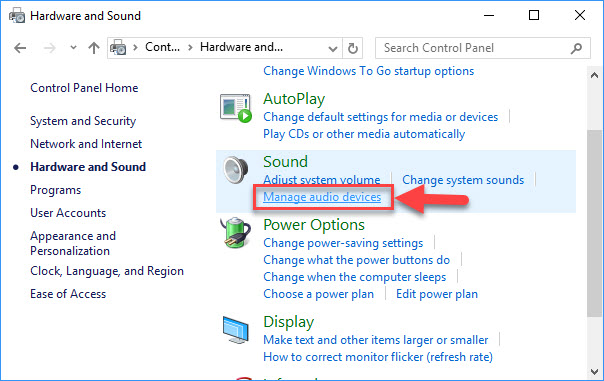Open Manage audio devices link

[x=322, y=197]
